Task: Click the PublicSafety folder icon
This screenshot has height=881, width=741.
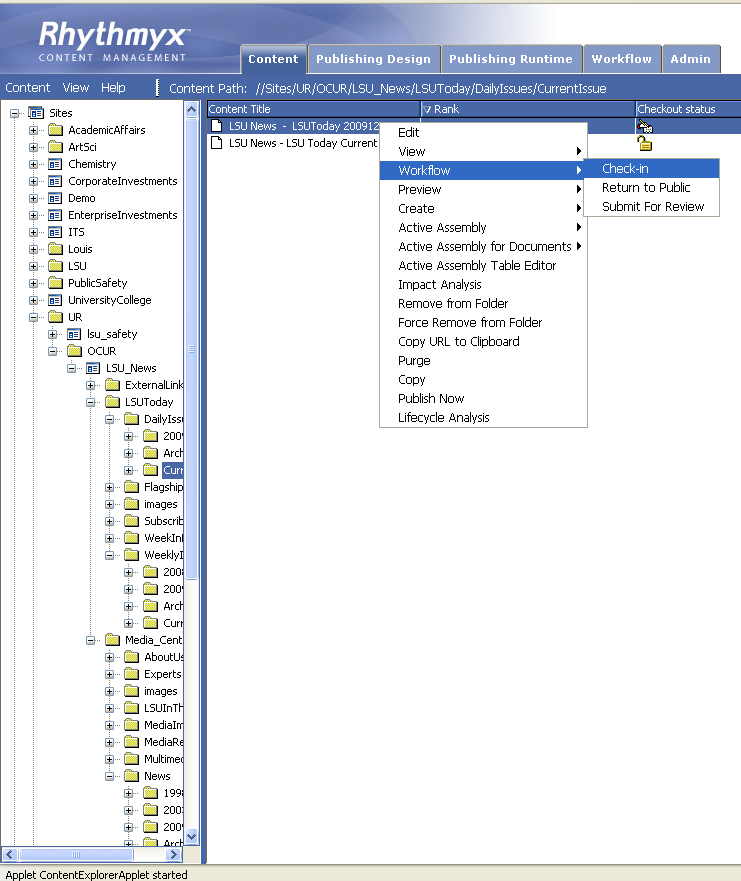Action: point(55,283)
